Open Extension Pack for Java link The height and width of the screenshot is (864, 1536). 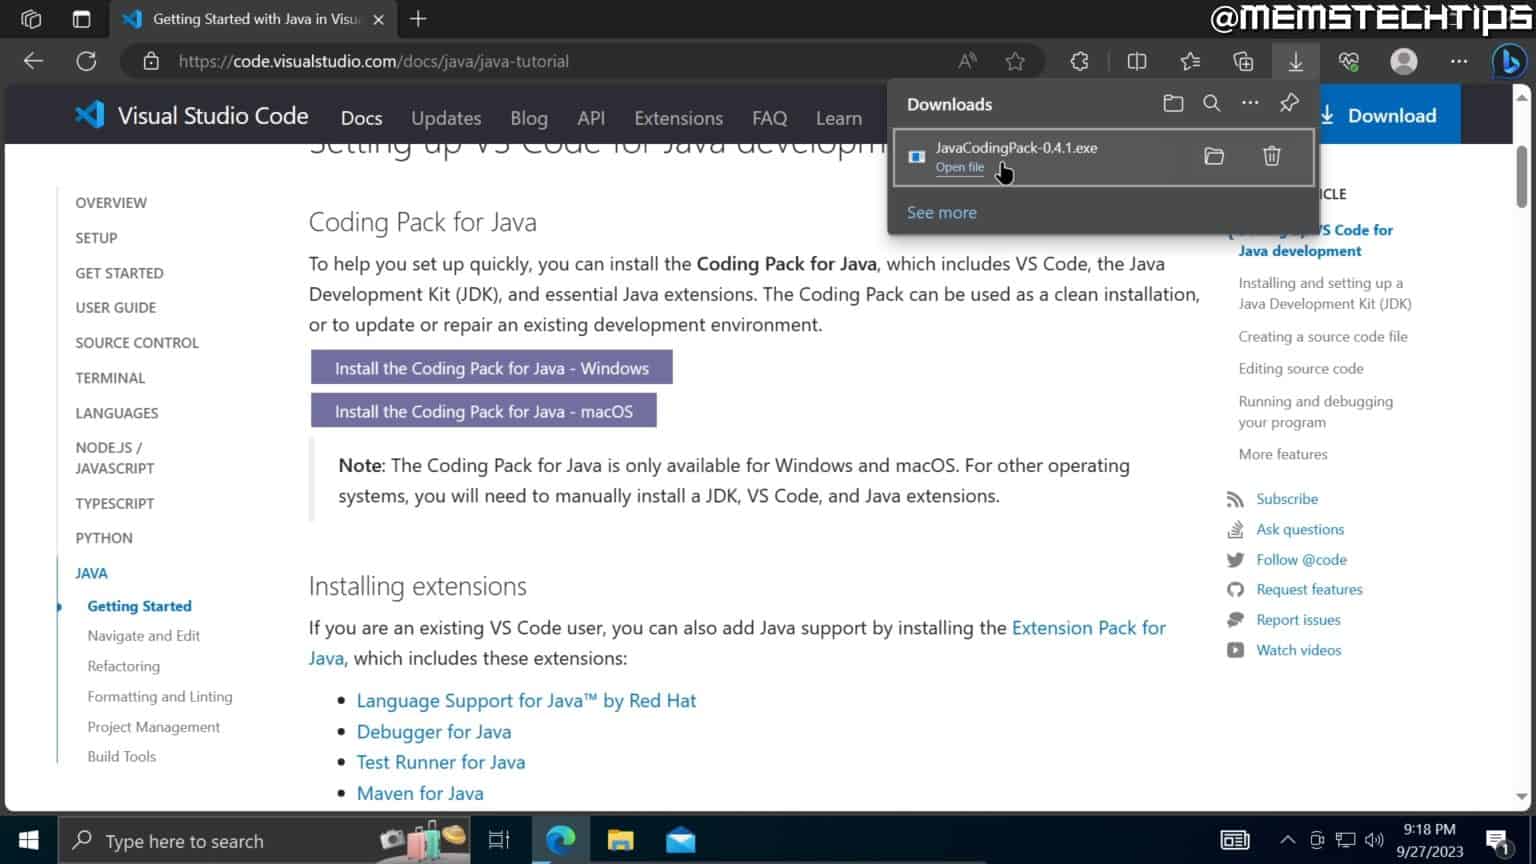(1089, 628)
